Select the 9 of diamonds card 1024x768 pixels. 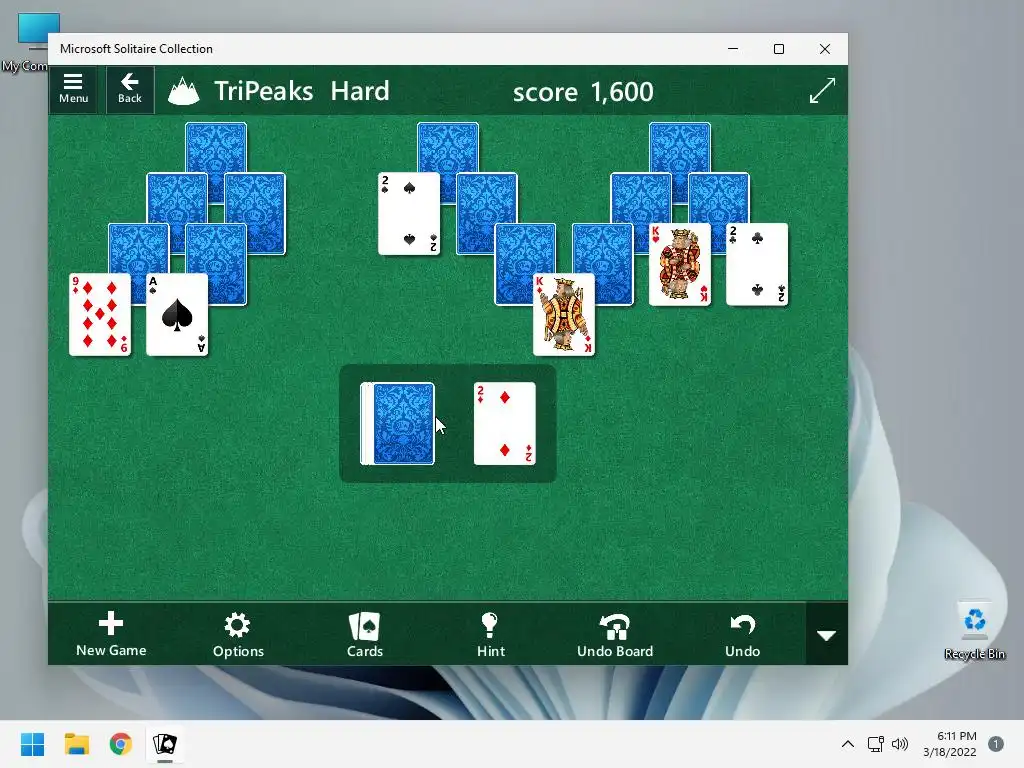coord(100,315)
